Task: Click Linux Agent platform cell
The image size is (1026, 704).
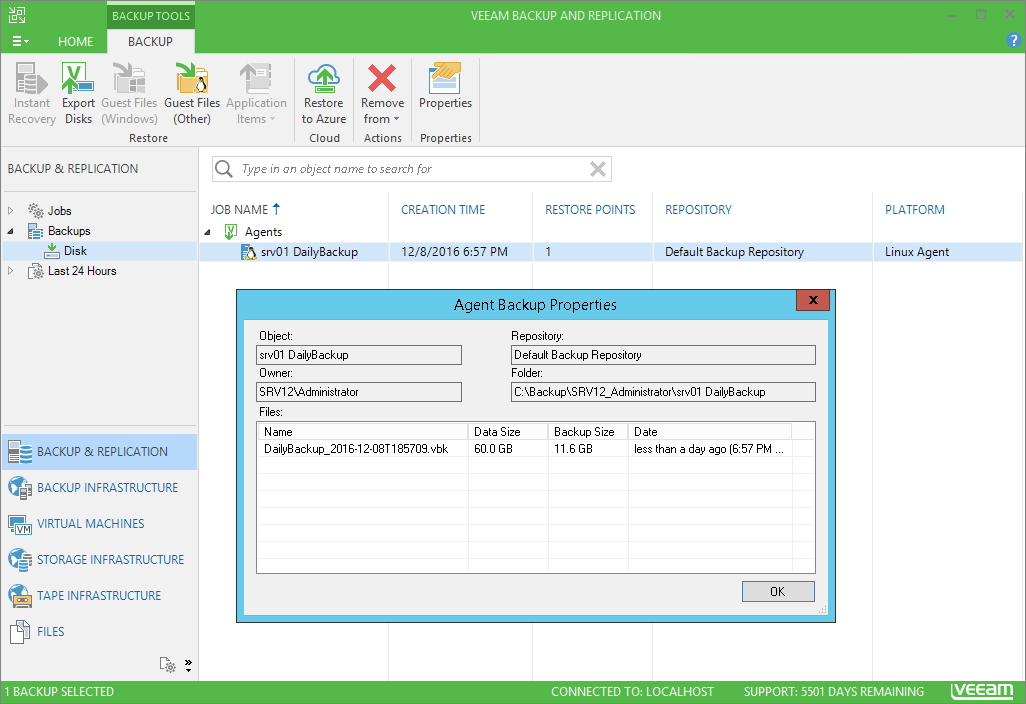Action: 917,252
